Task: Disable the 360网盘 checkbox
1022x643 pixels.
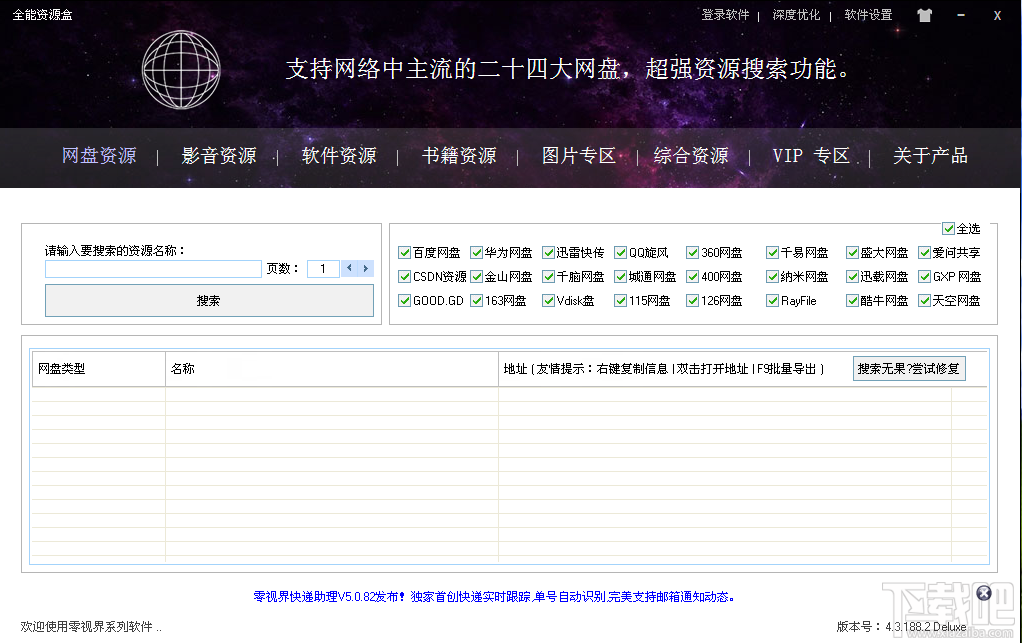Action: pyautogui.click(x=692, y=253)
